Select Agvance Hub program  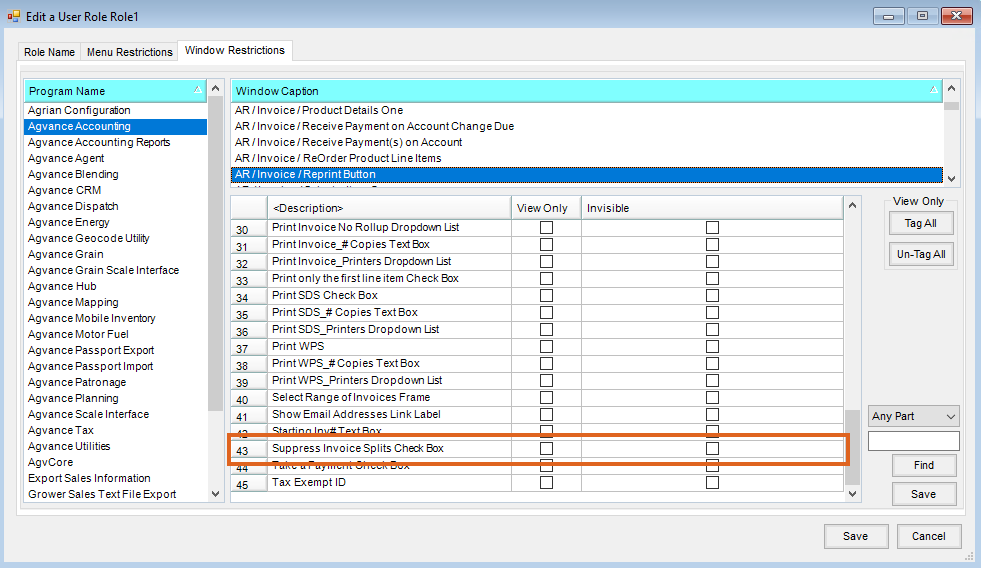point(116,287)
